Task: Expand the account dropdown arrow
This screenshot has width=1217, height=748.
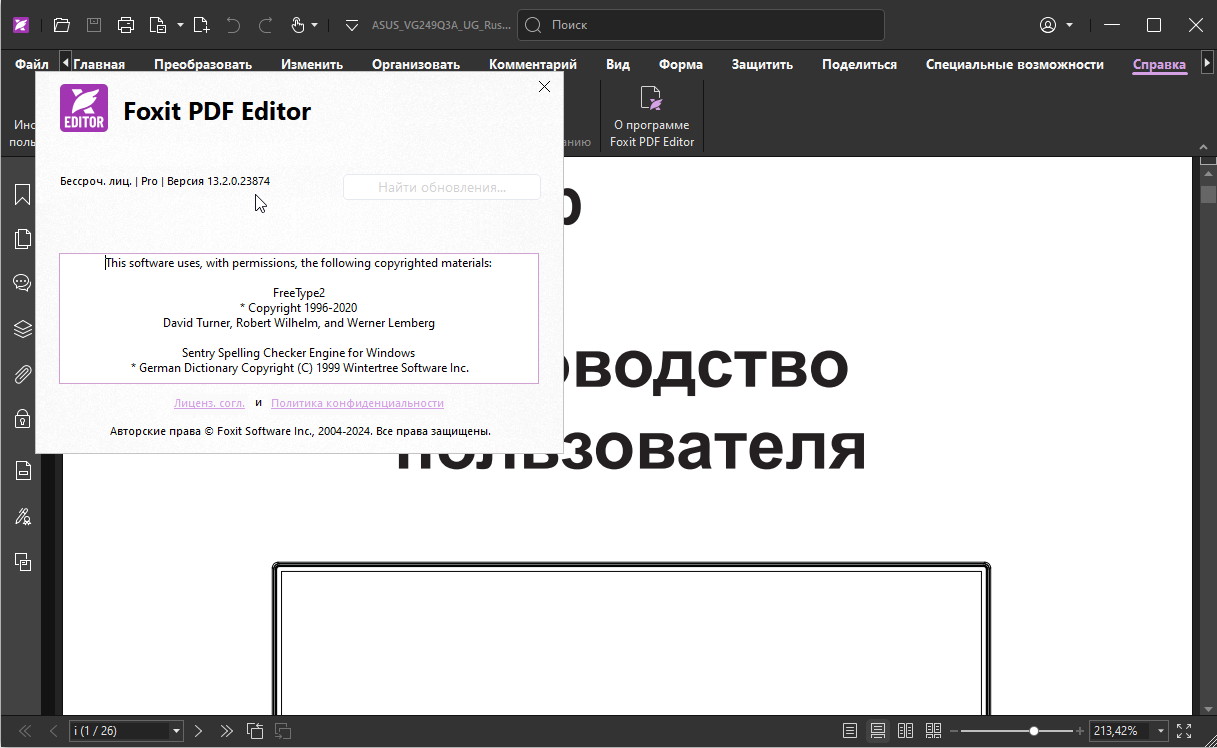Action: point(1070,25)
